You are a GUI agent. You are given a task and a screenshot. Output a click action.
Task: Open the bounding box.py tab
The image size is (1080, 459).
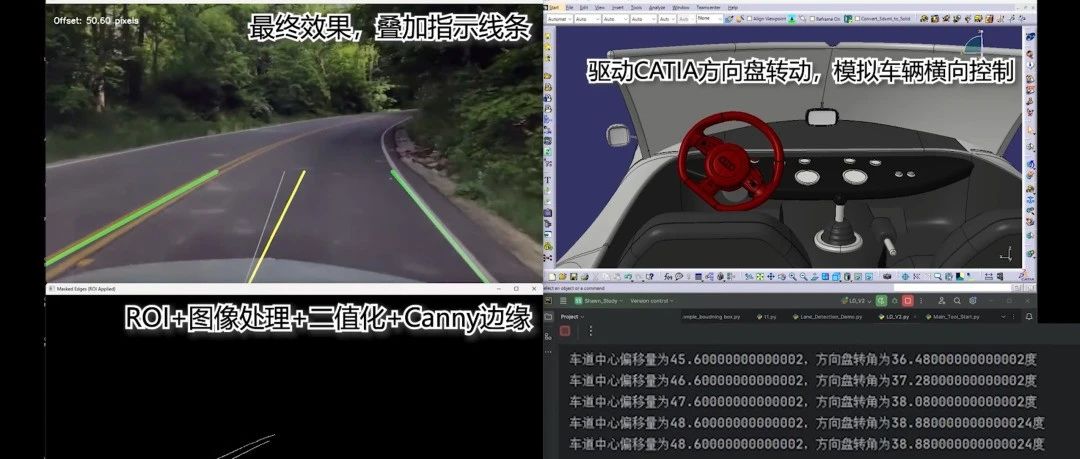coord(712,317)
